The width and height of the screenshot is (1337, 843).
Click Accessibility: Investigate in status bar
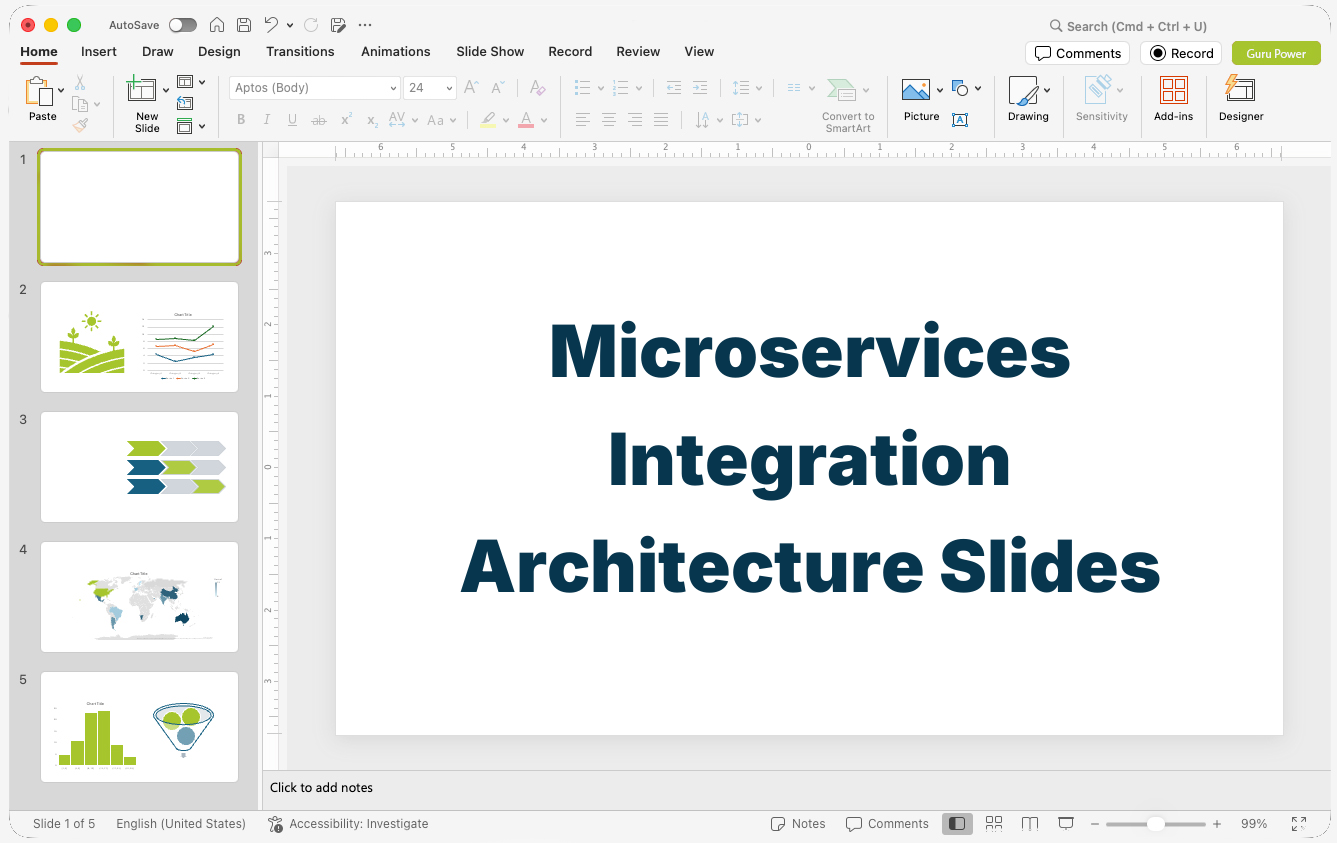click(x=348, y=824)
